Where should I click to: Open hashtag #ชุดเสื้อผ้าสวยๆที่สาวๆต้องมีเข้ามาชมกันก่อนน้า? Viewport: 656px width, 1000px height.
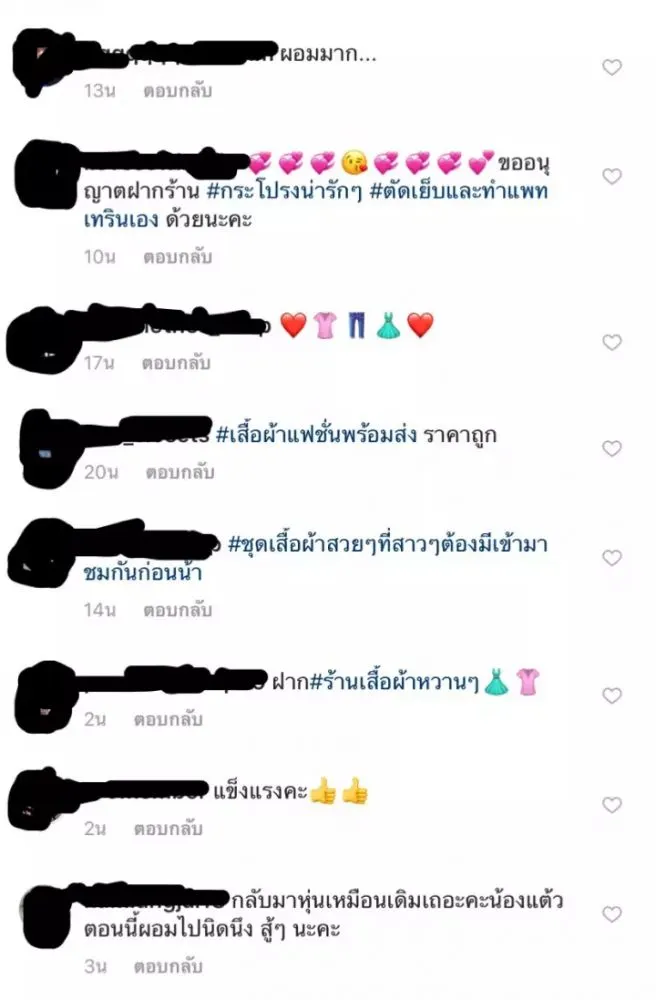pos(316,558)
